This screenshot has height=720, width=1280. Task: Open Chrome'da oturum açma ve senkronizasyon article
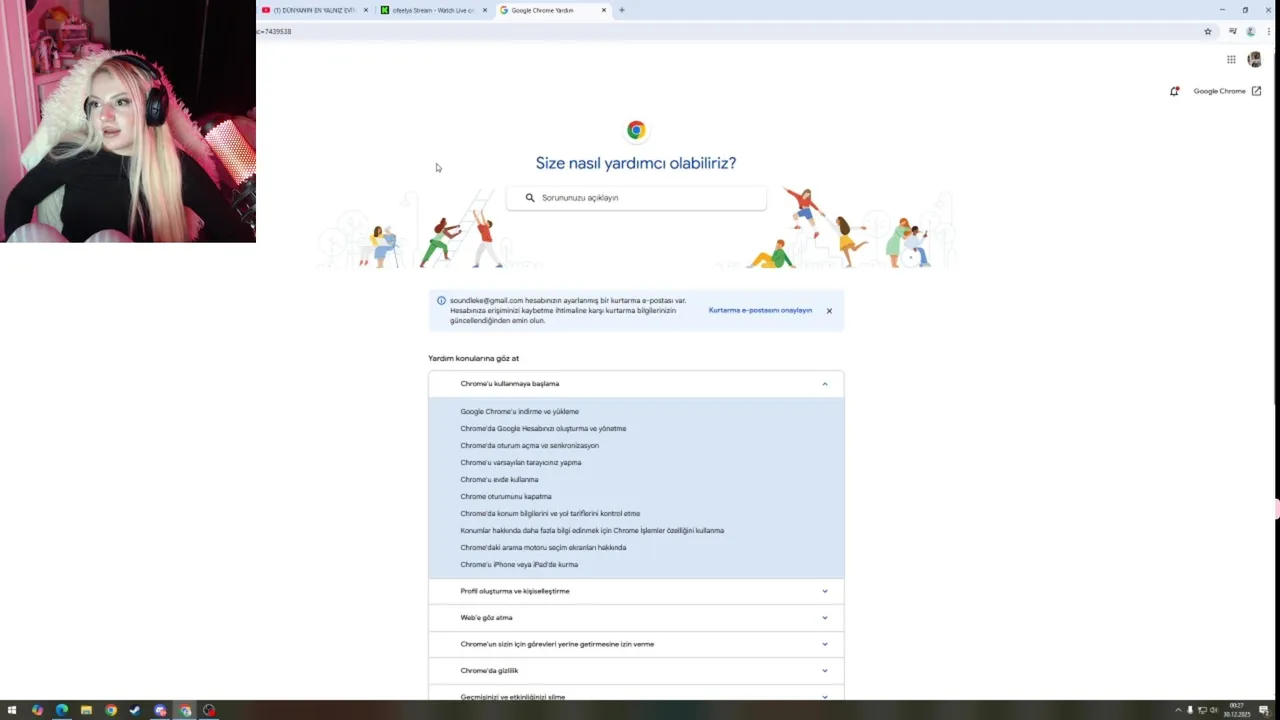529,446
